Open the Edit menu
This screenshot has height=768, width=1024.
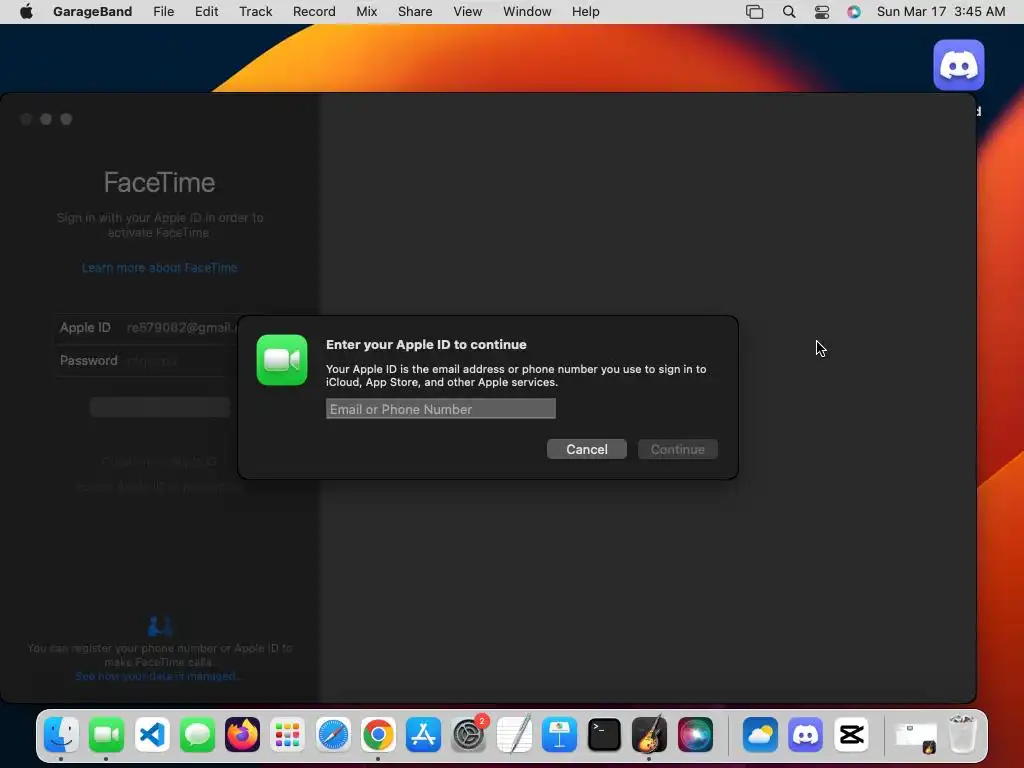(x=206, y=12)
